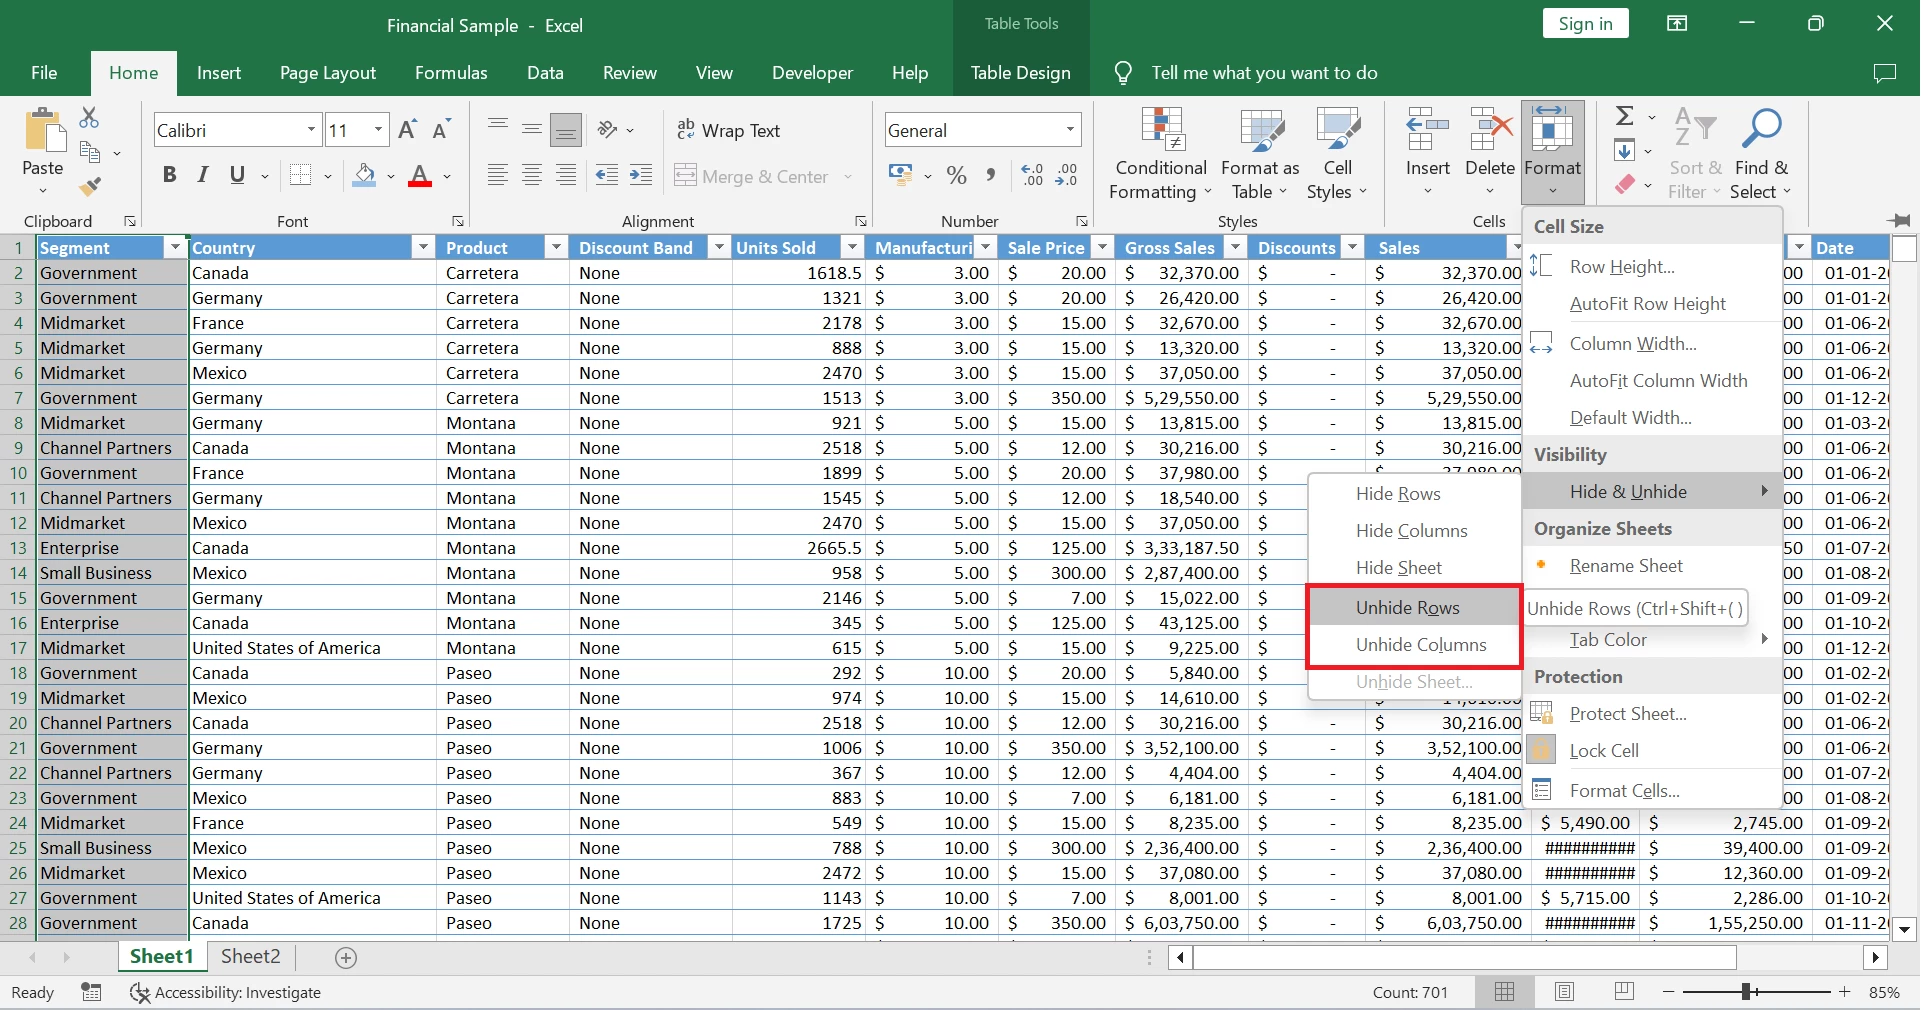Viewport: 1924px width, 1010px height.
Task: Expand the General number format dropdown
Action: (x=1069, y=130)
